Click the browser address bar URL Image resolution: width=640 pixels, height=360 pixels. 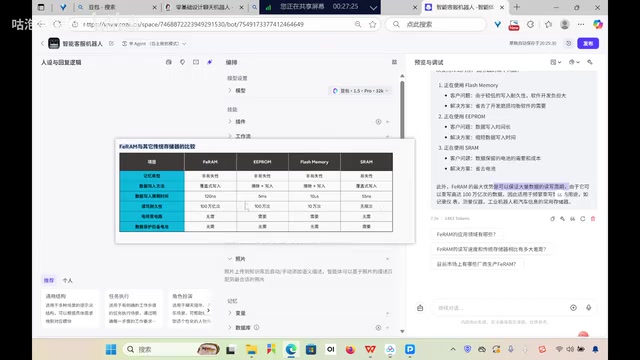coord(193,24)
